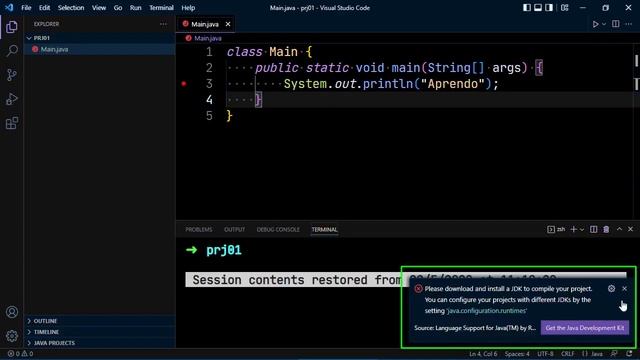
Task: Open Explorer views and more actions ellipsis
Action: pyautogui.click(x=163, y=24)
